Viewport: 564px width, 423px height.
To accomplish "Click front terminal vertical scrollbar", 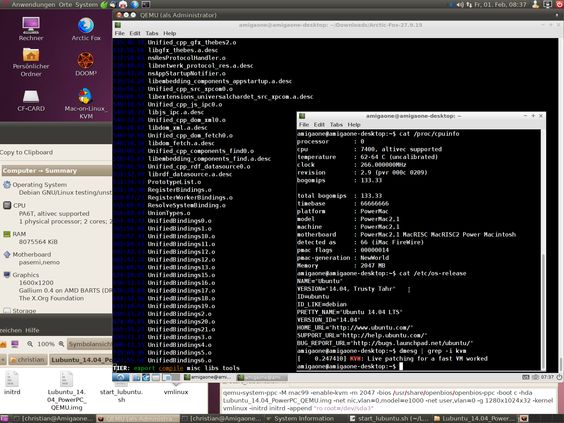I will pos(543,250).
